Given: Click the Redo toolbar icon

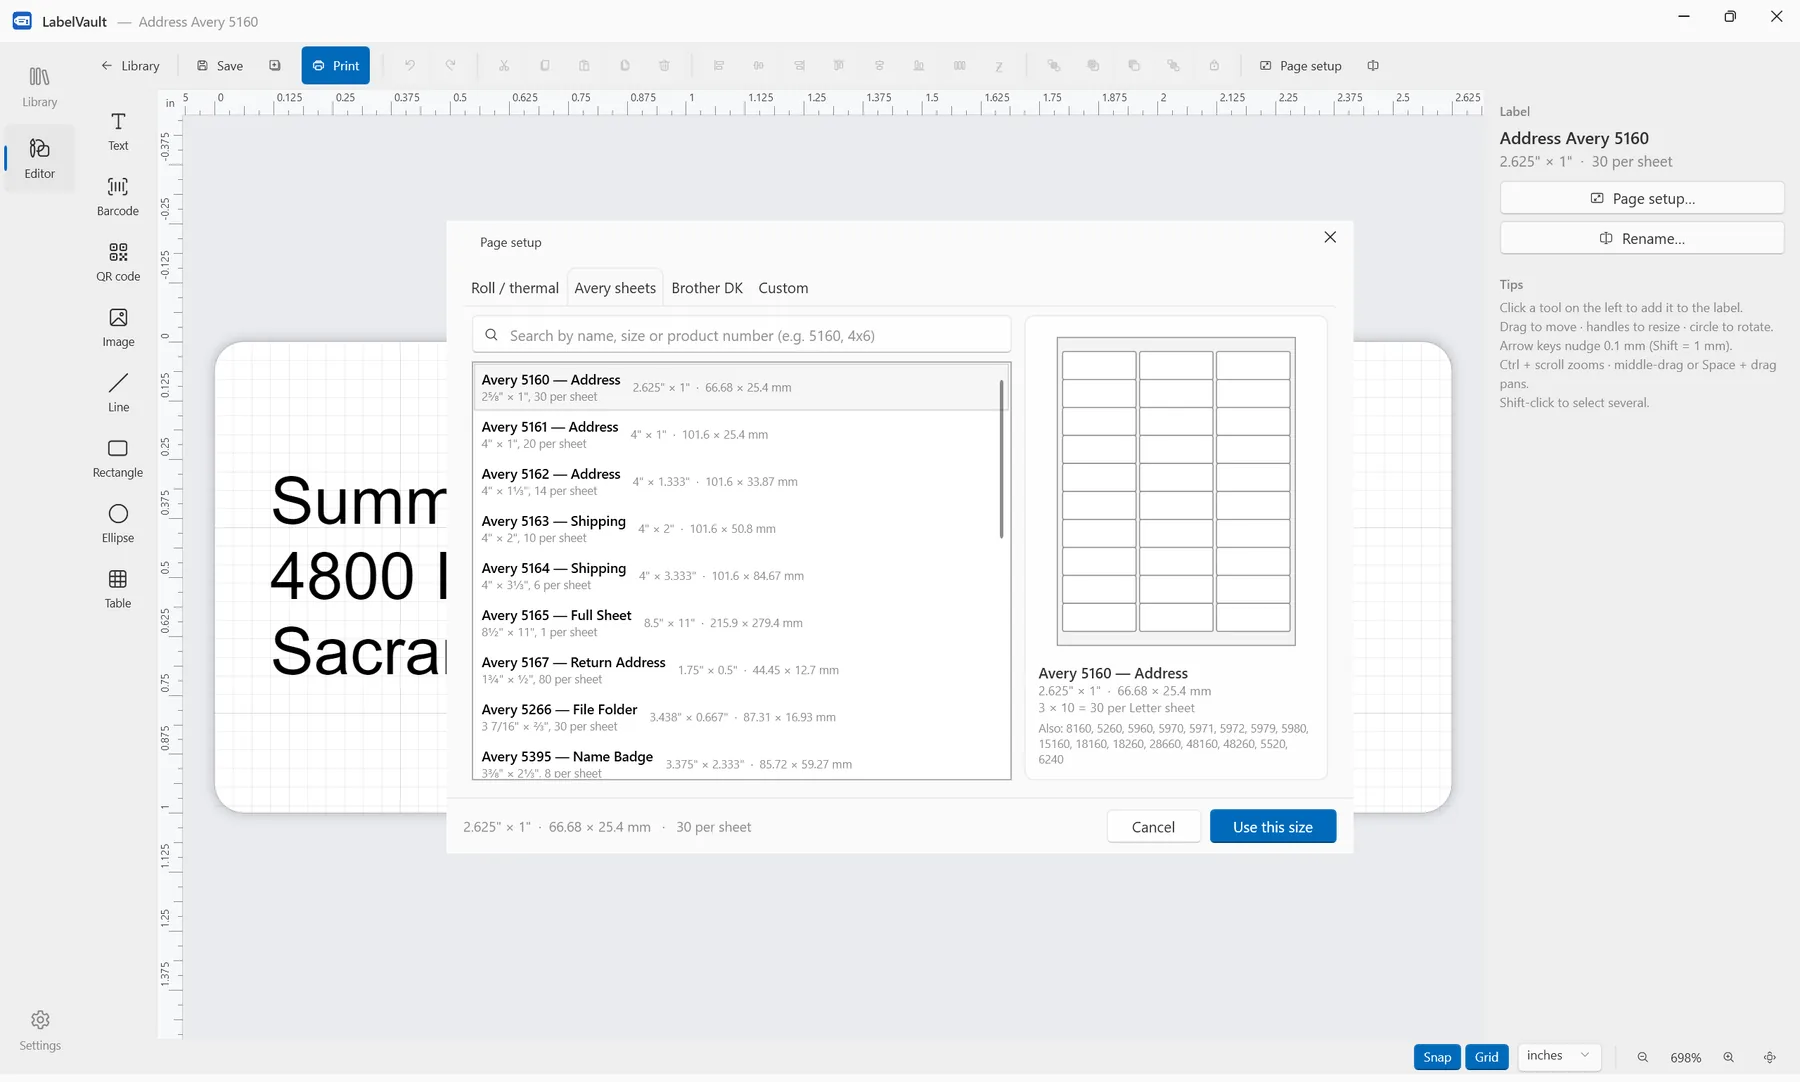Looking at the screenshot, I should pyautogui.click(x=450, y=66).
